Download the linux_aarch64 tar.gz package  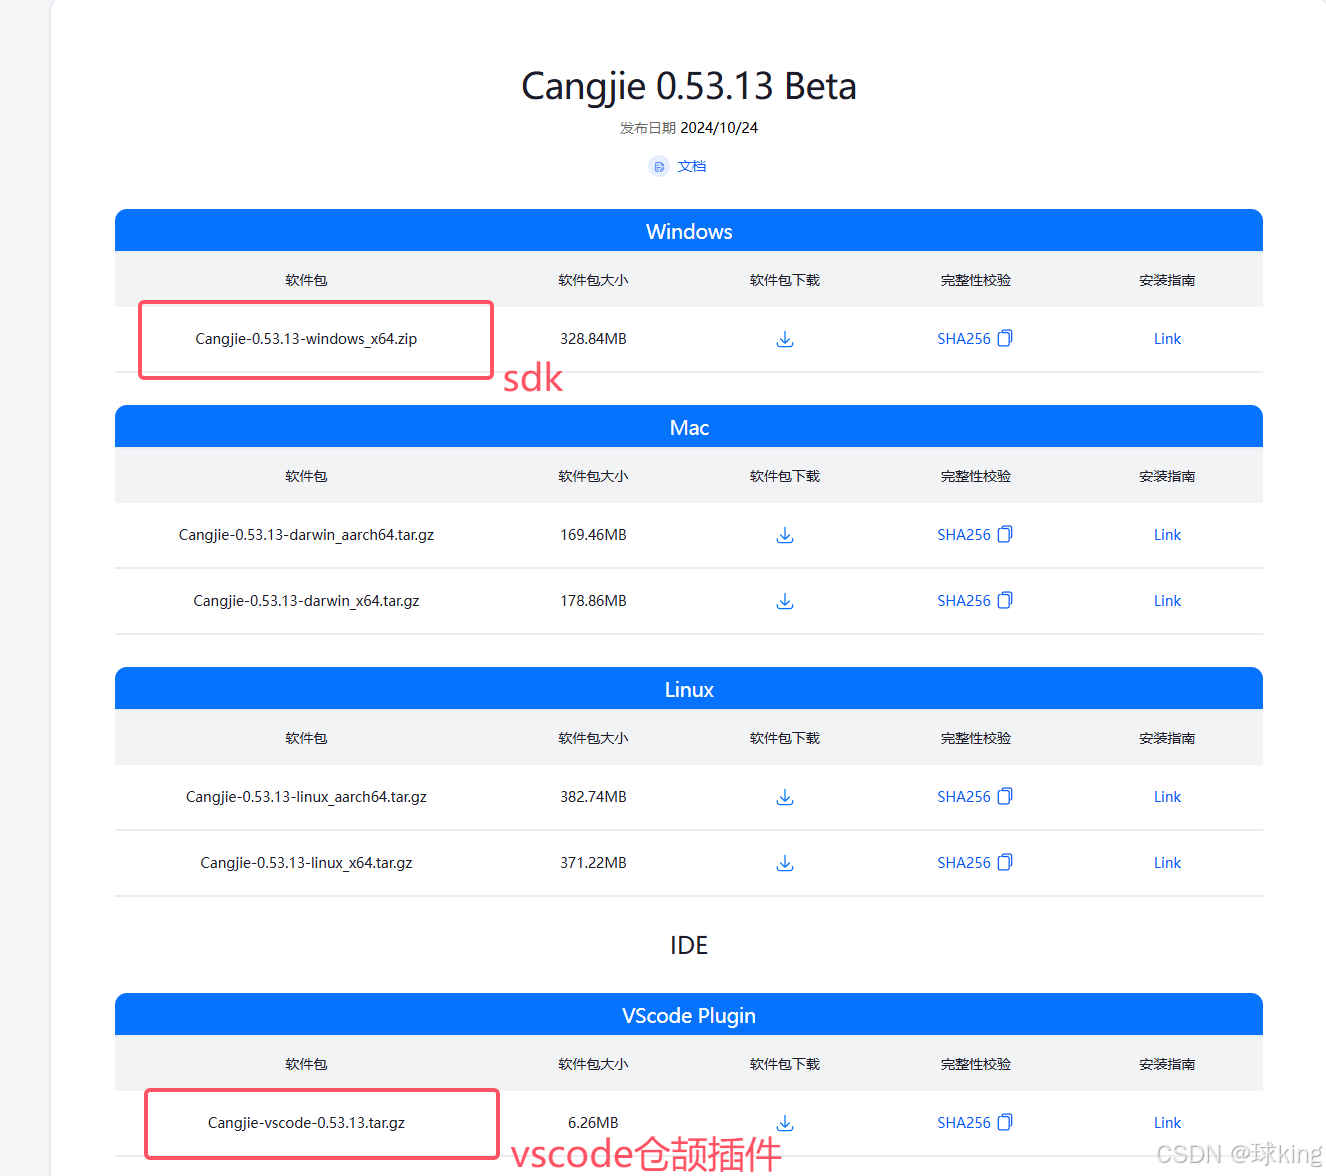pos(785,797)
